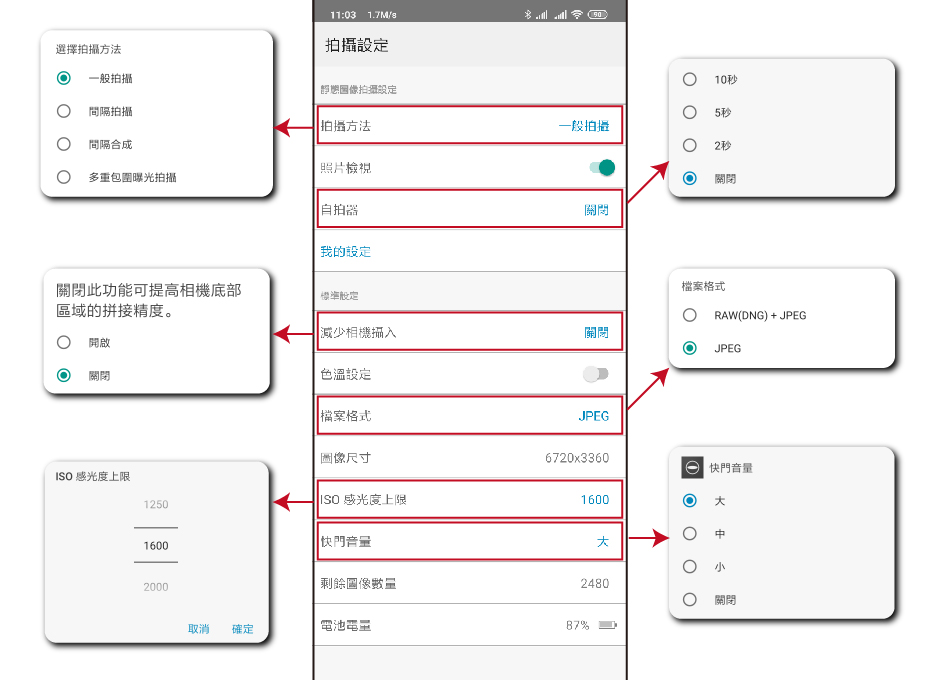Click the Wi-Fi icon in status bar

click(x=578, y=15)
